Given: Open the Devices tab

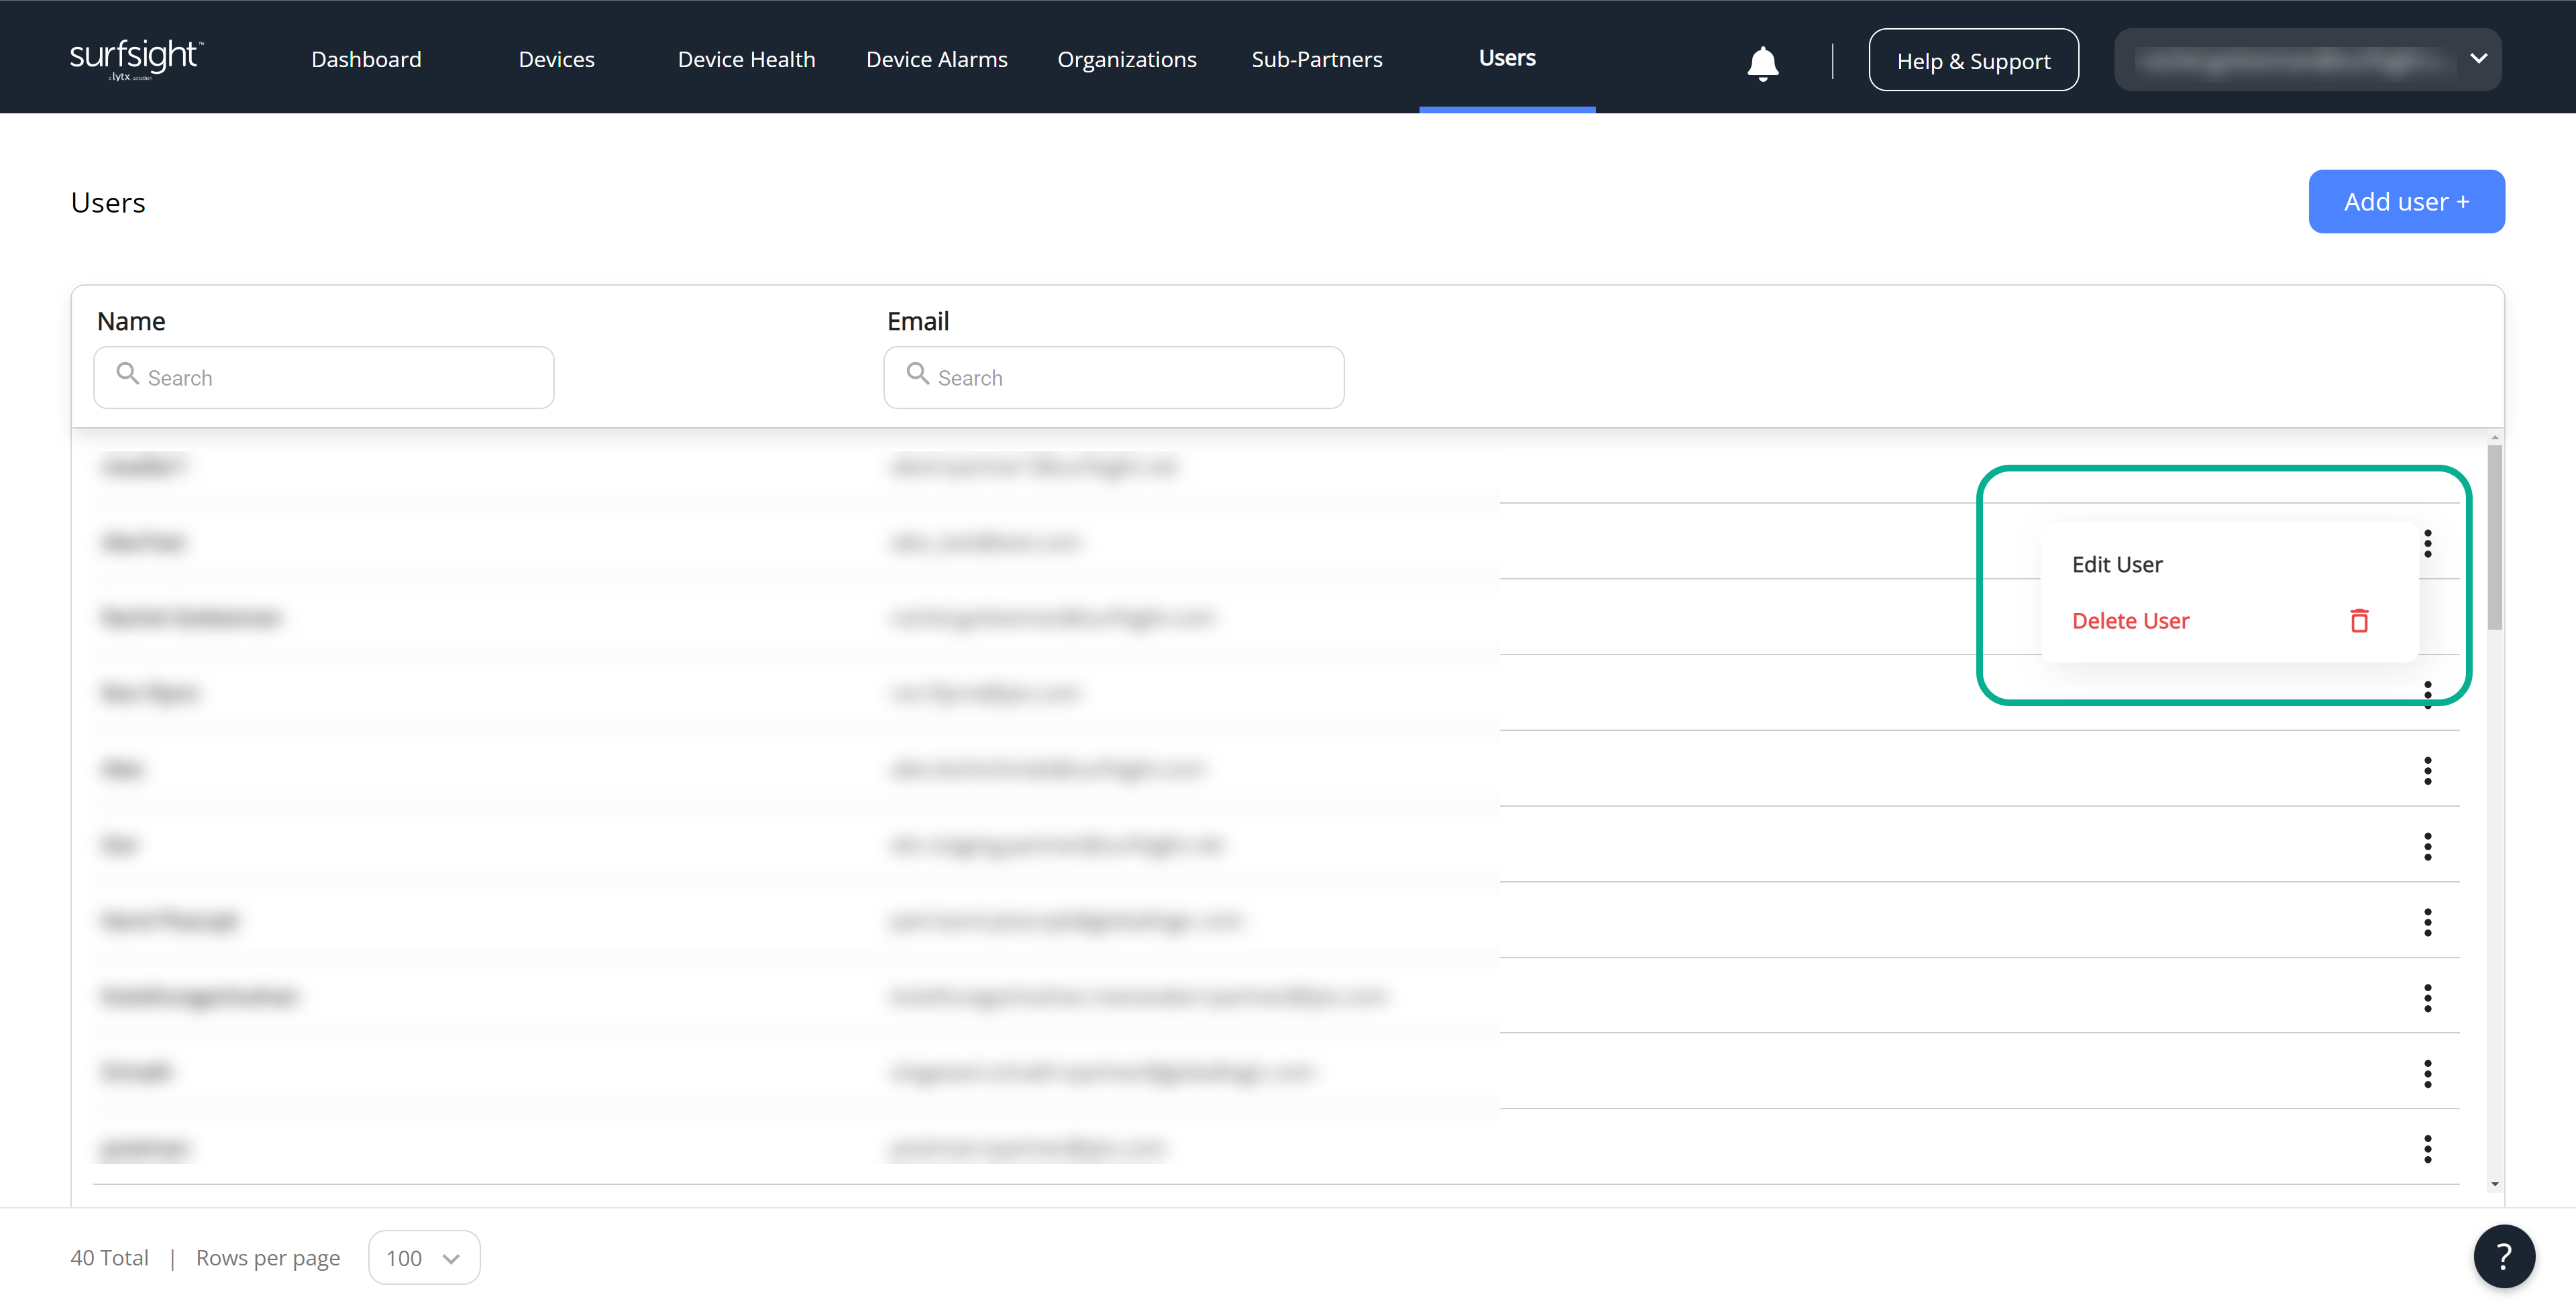Looking at the screenshot, I should (x=556, y=59).
